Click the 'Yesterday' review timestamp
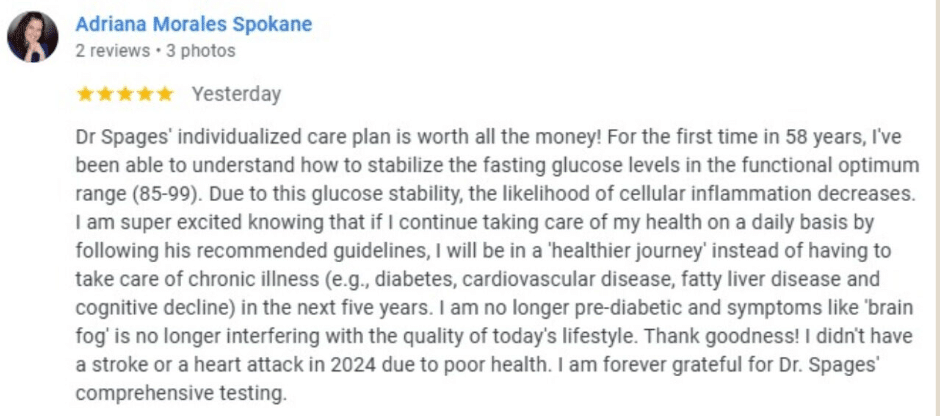Viewport: 940px width, 416px height. (x=236, y=95)
